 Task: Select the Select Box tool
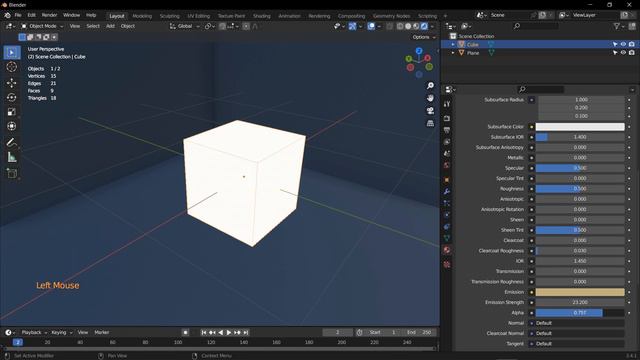[x=12, y=53]
